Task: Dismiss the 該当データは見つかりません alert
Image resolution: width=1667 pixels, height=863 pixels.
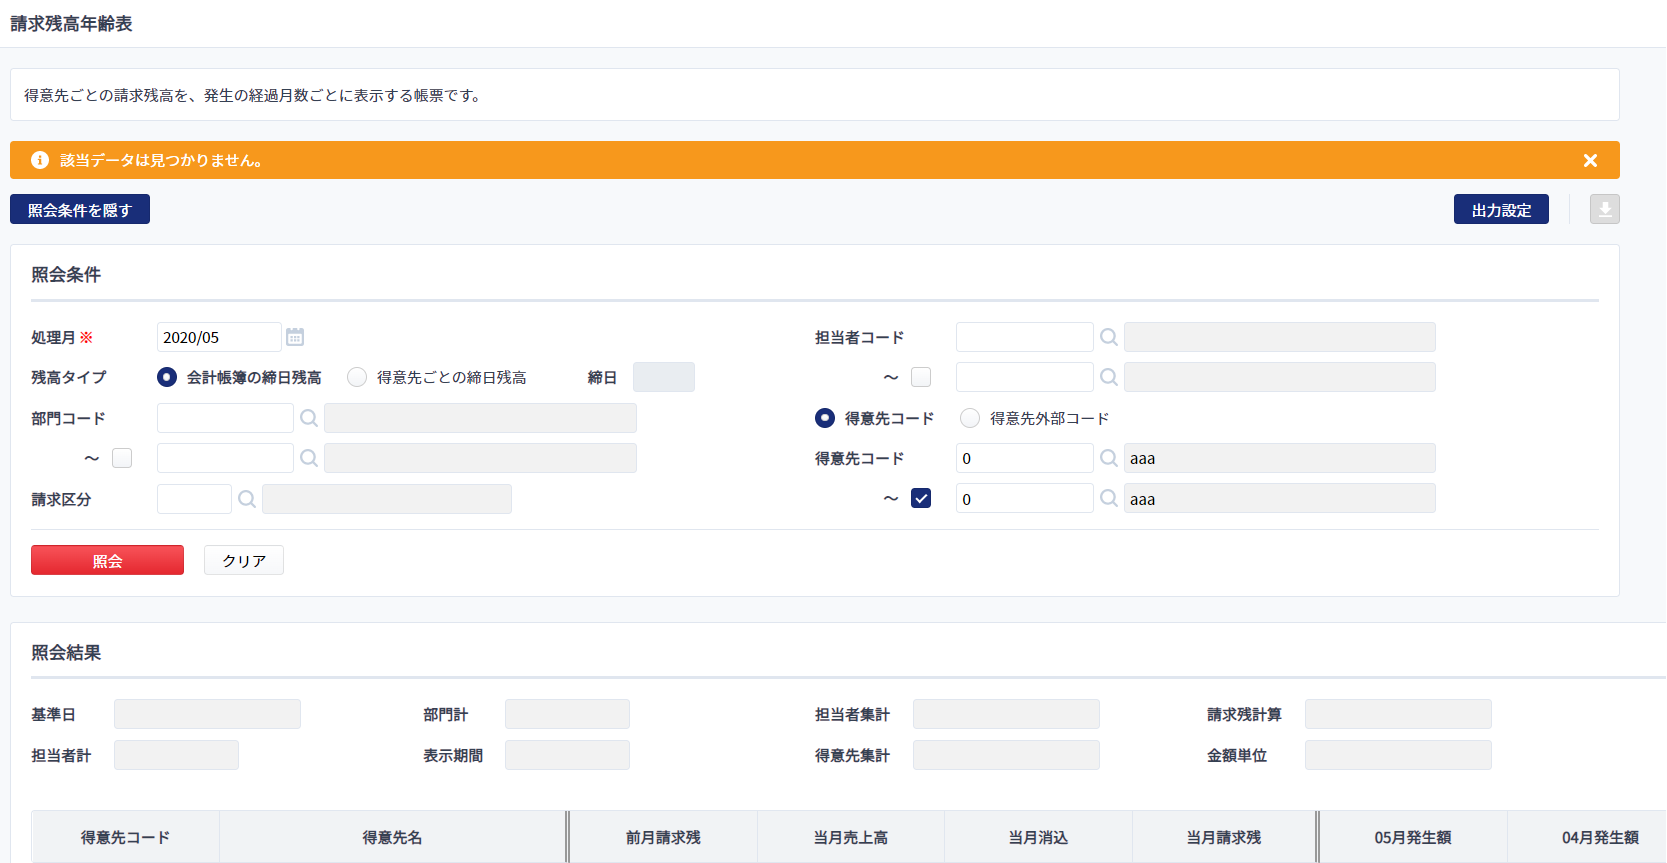Action: 1590,160
